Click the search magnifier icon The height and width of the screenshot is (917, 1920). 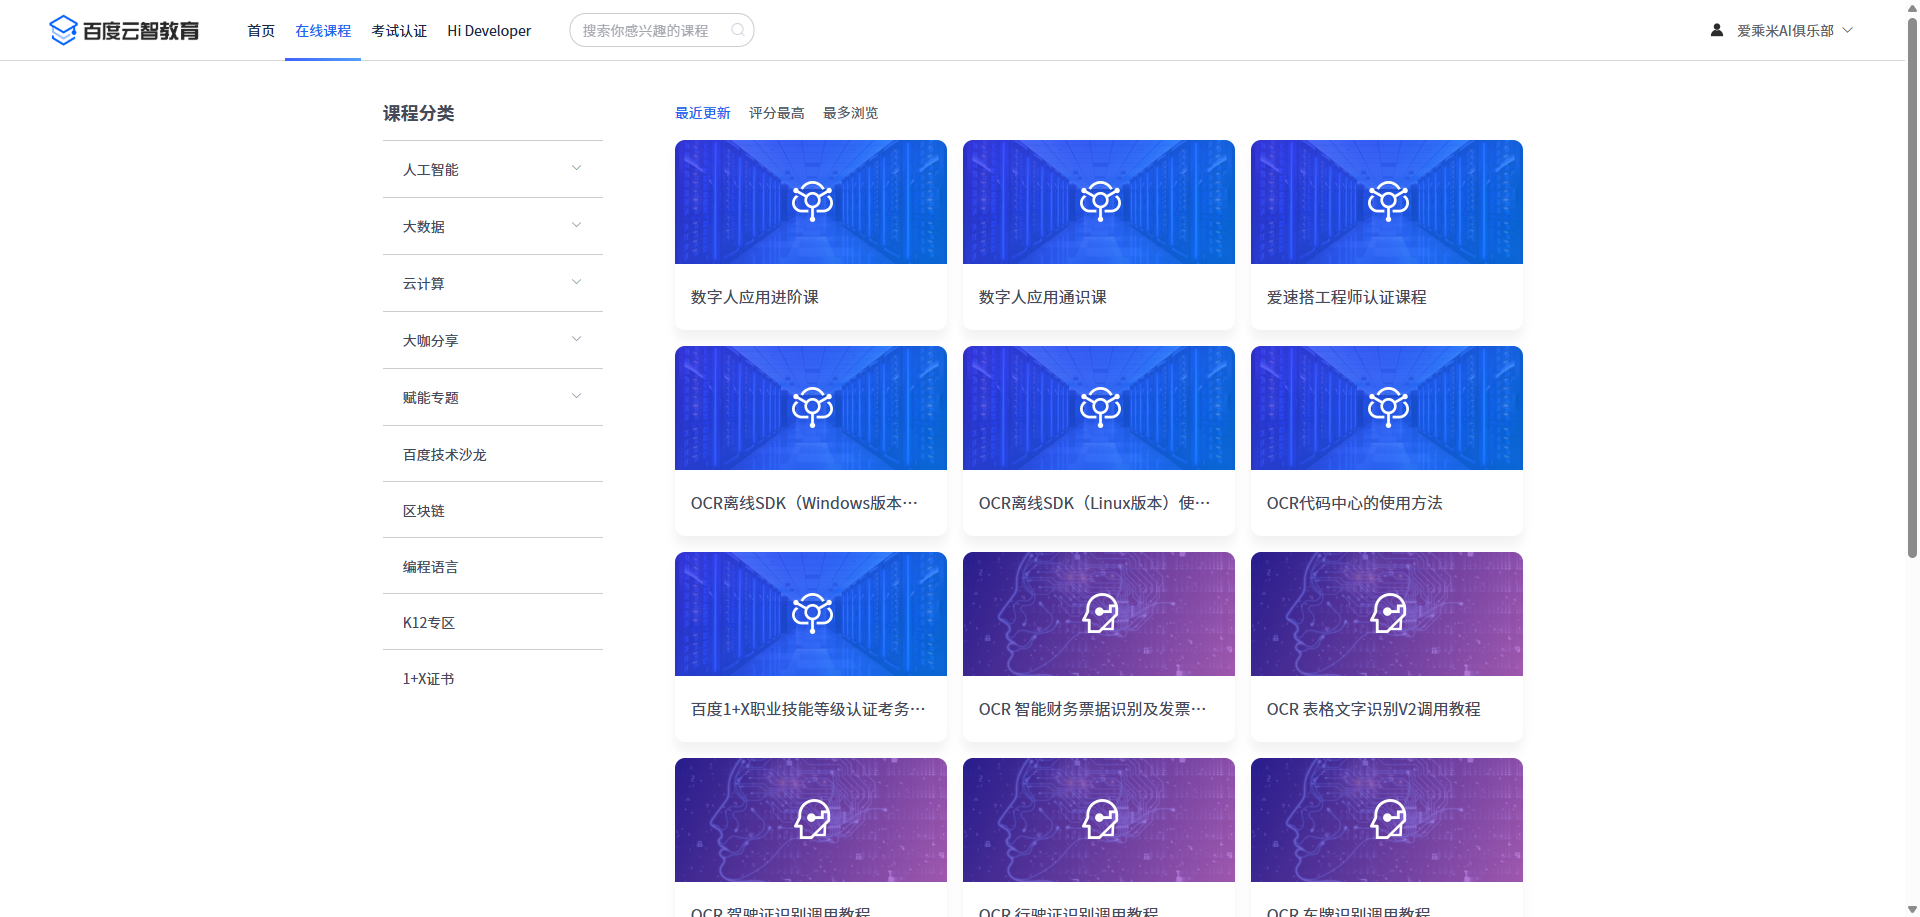(x=738, y=30)
